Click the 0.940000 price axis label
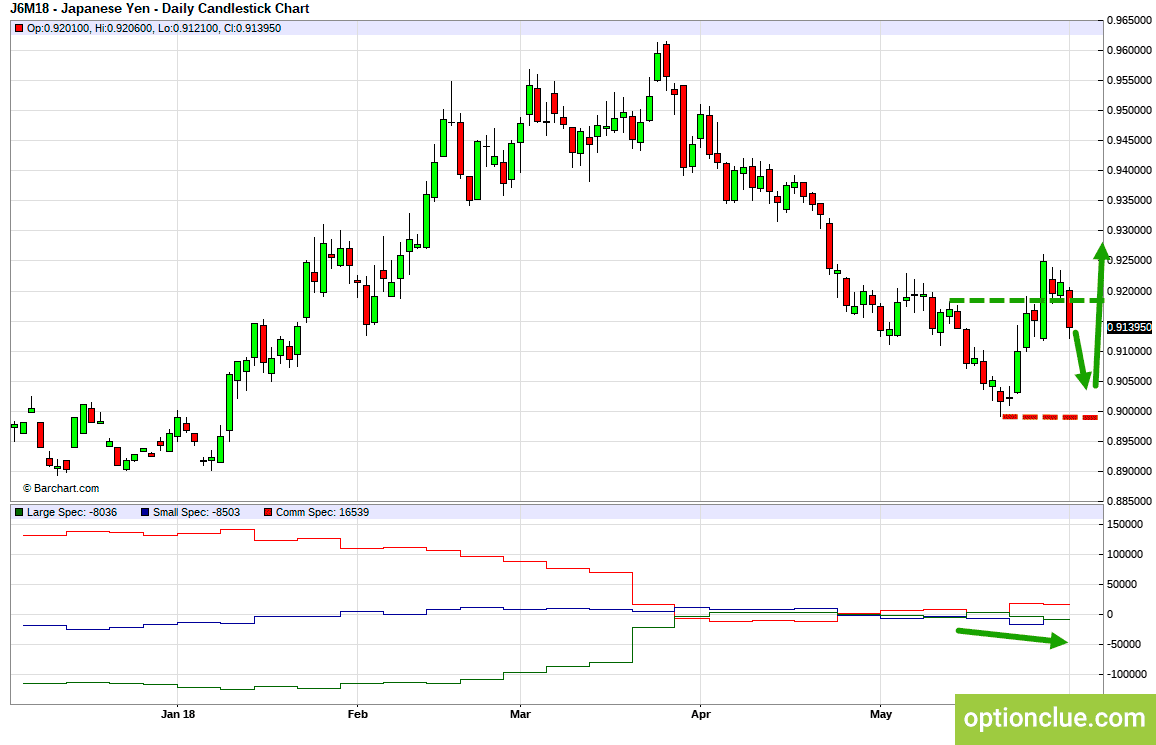Screen dimensions: 1156x745 click(x=1129, y=170)
